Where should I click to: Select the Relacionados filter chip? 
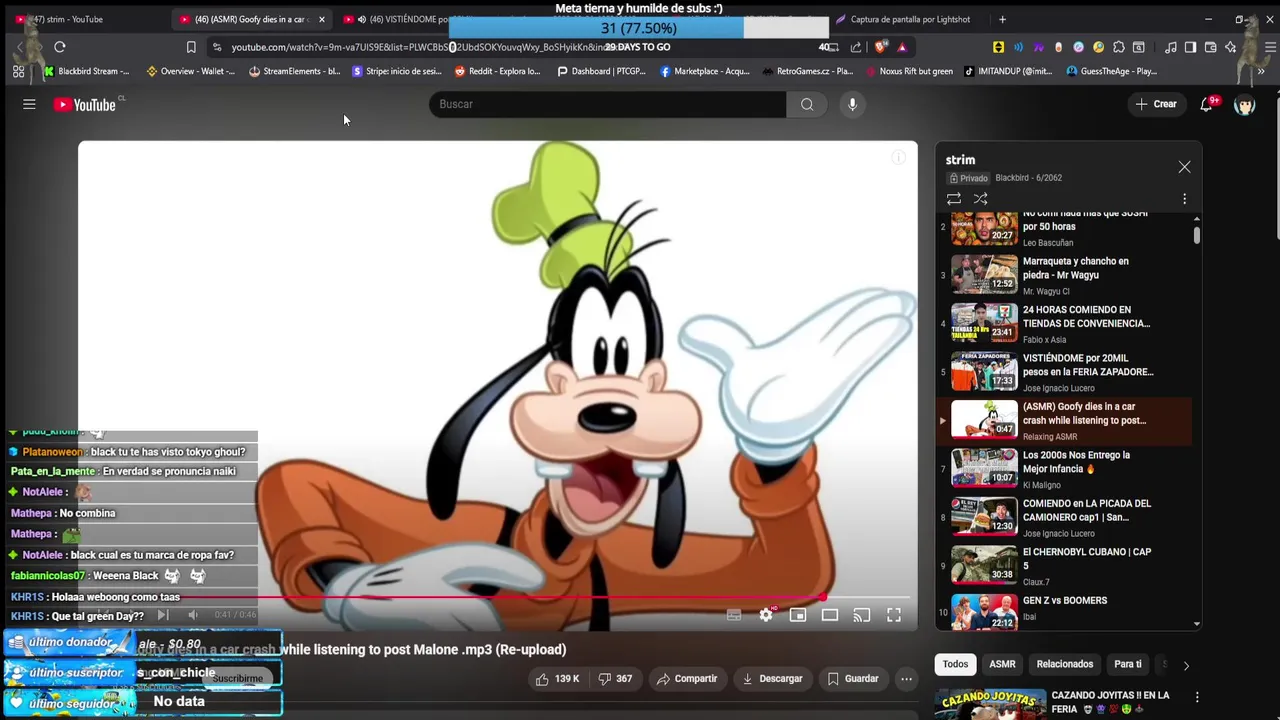coord(1065,664)
